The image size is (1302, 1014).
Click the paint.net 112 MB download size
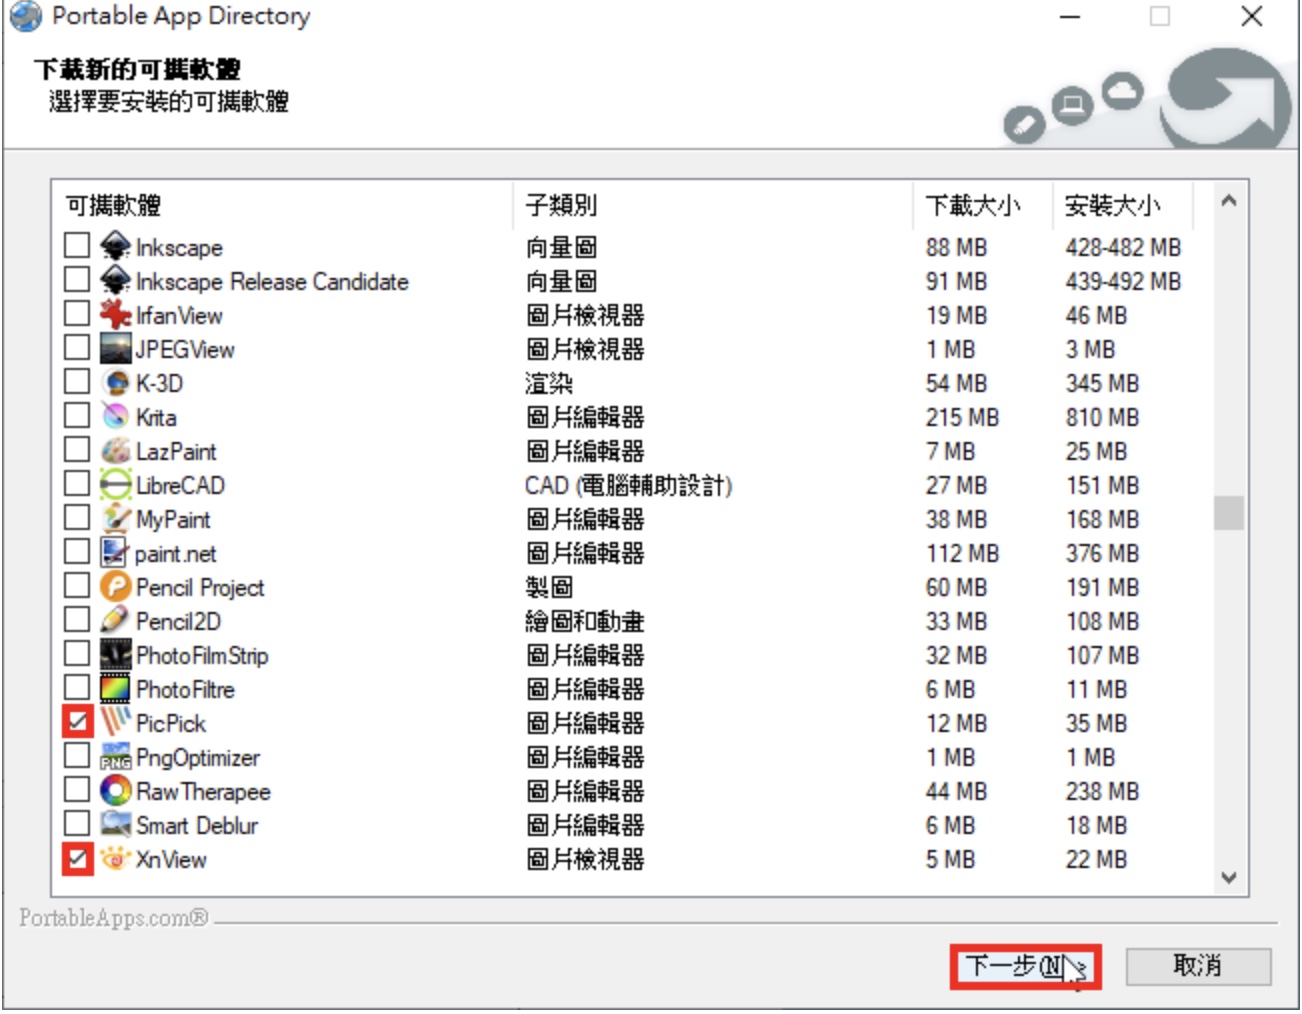962,553
